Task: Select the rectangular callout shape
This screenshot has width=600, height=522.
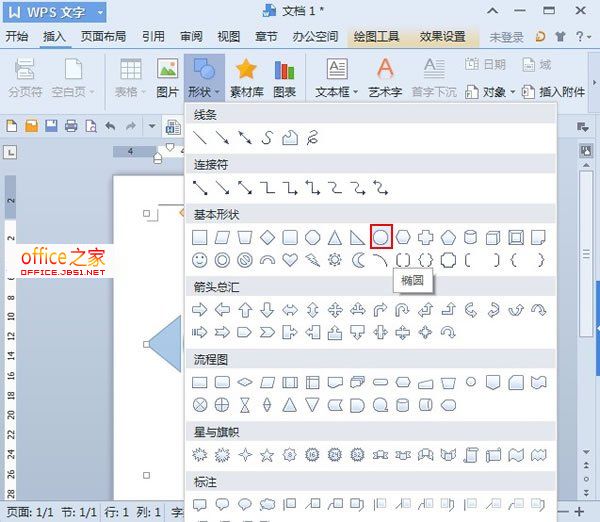Action: [x=200, y=505]
